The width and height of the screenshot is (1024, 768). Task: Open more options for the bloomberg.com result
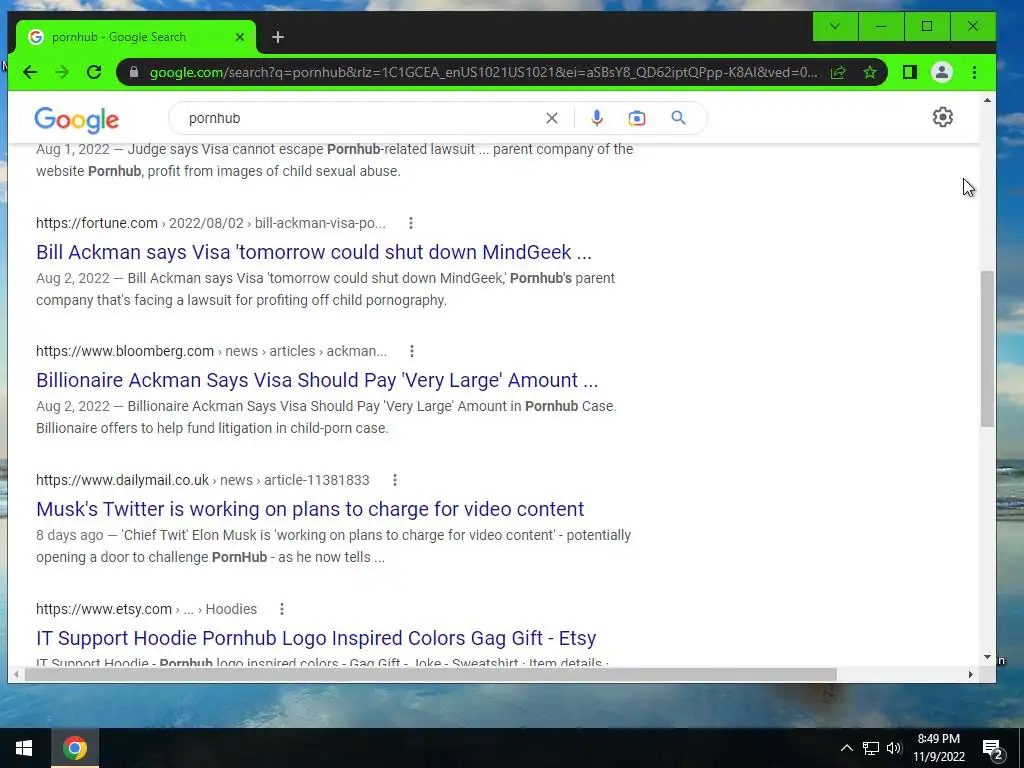coord(411,351)
